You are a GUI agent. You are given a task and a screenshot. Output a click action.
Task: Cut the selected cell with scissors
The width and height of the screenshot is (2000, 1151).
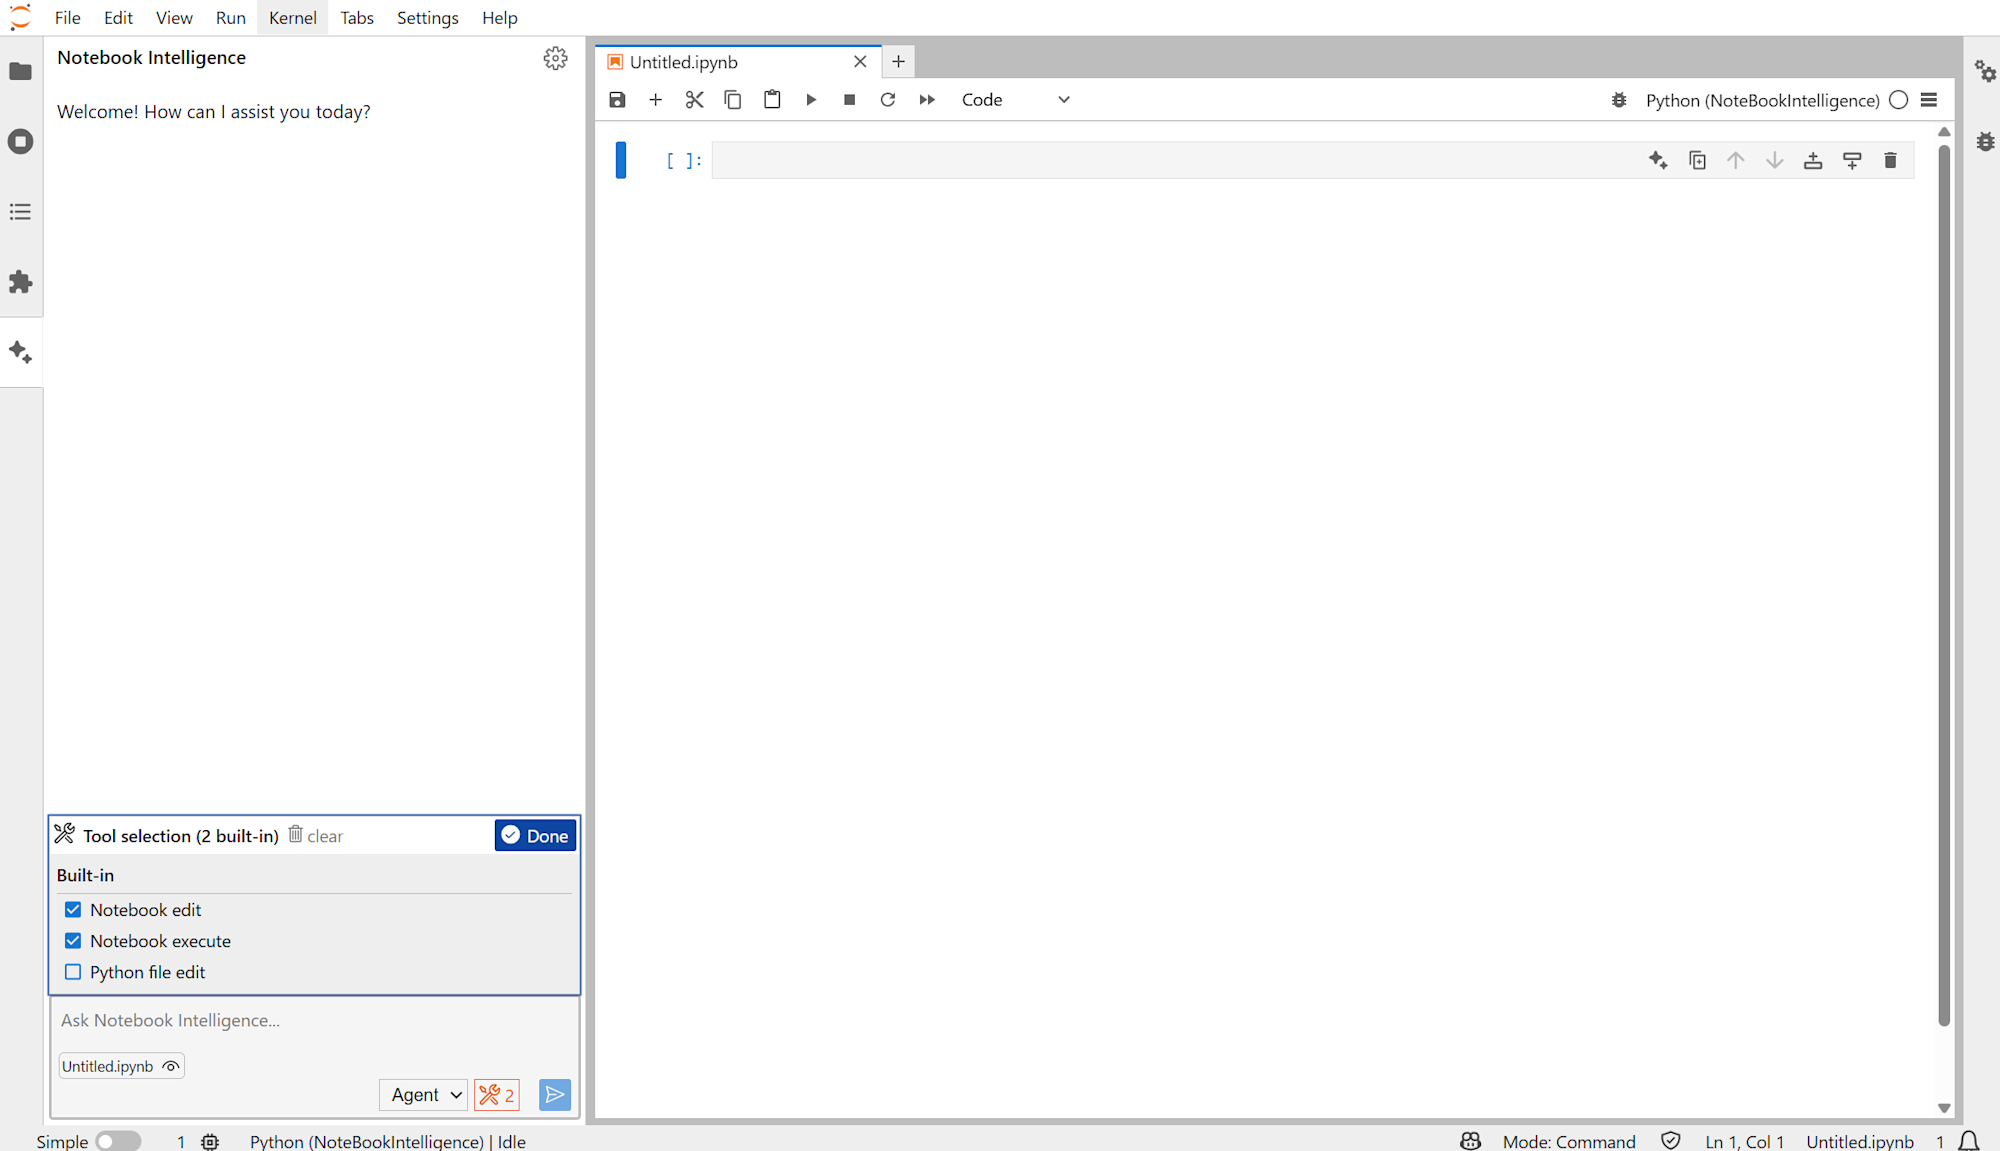[694, 100]
